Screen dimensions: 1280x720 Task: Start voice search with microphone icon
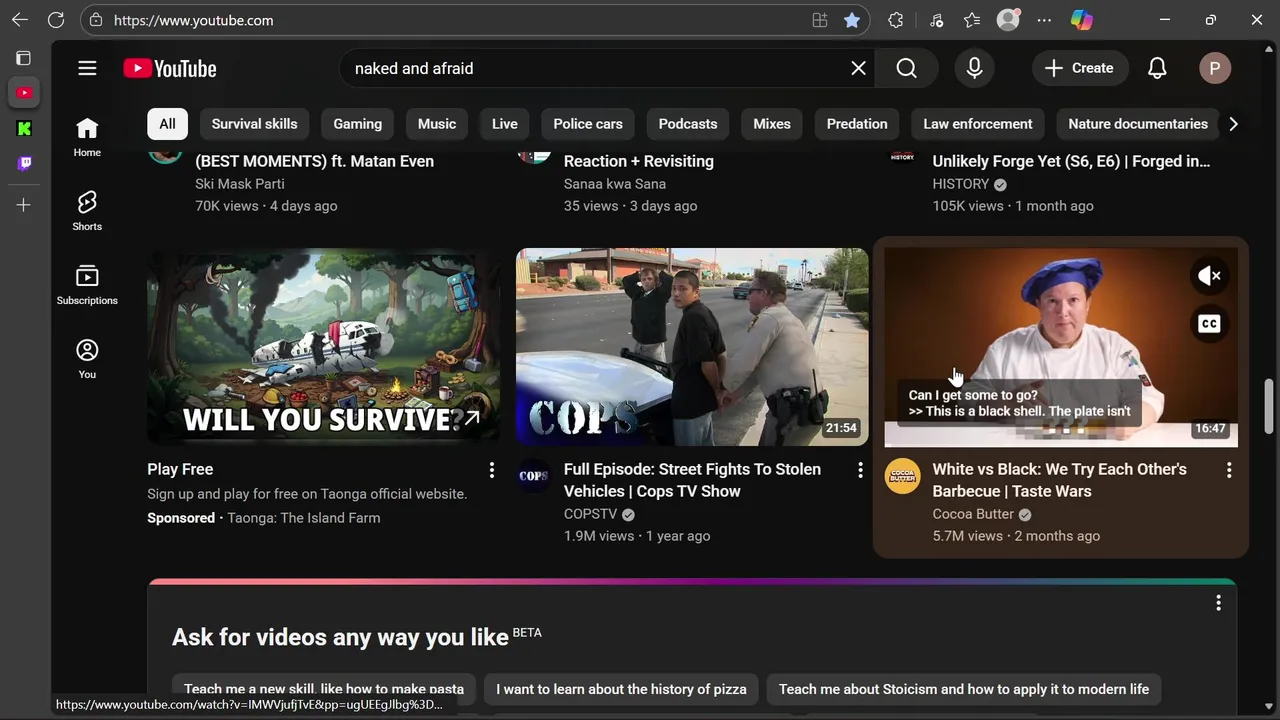pyautogui.click(x=974, y=68)
